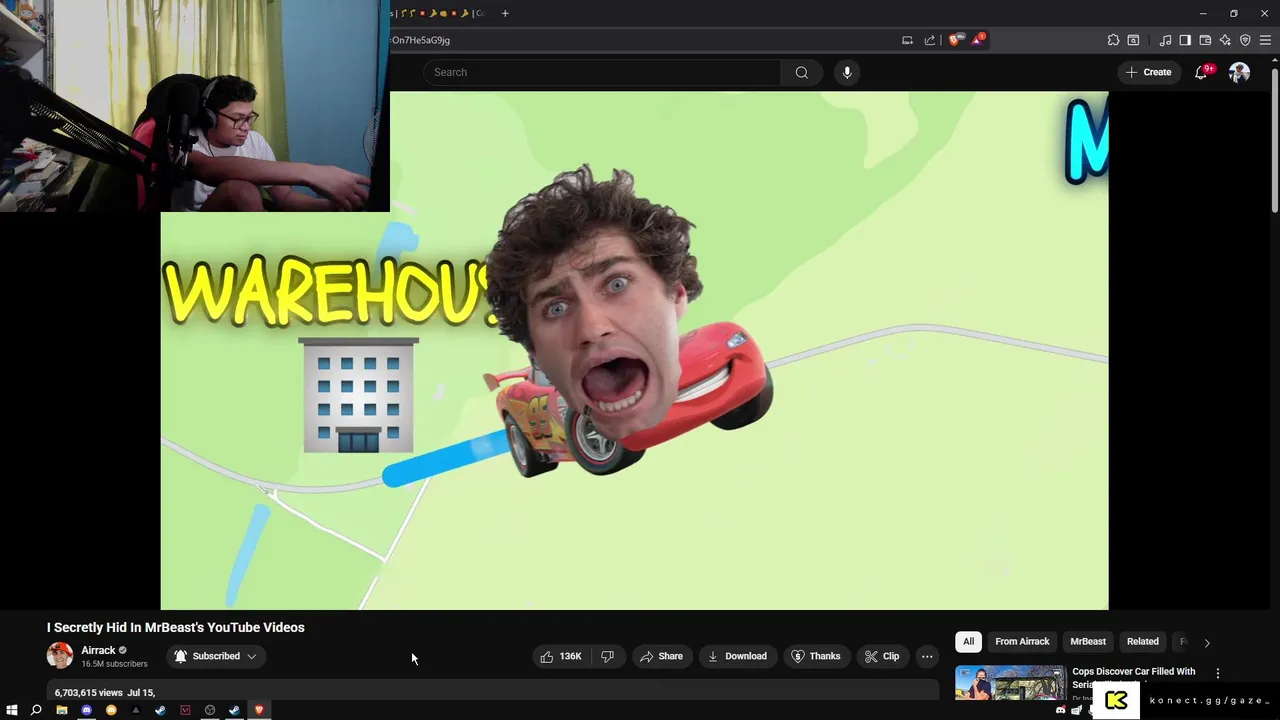Like the video with 136K likes
This screenshot has height=720, width=1280.
point(561,656)
